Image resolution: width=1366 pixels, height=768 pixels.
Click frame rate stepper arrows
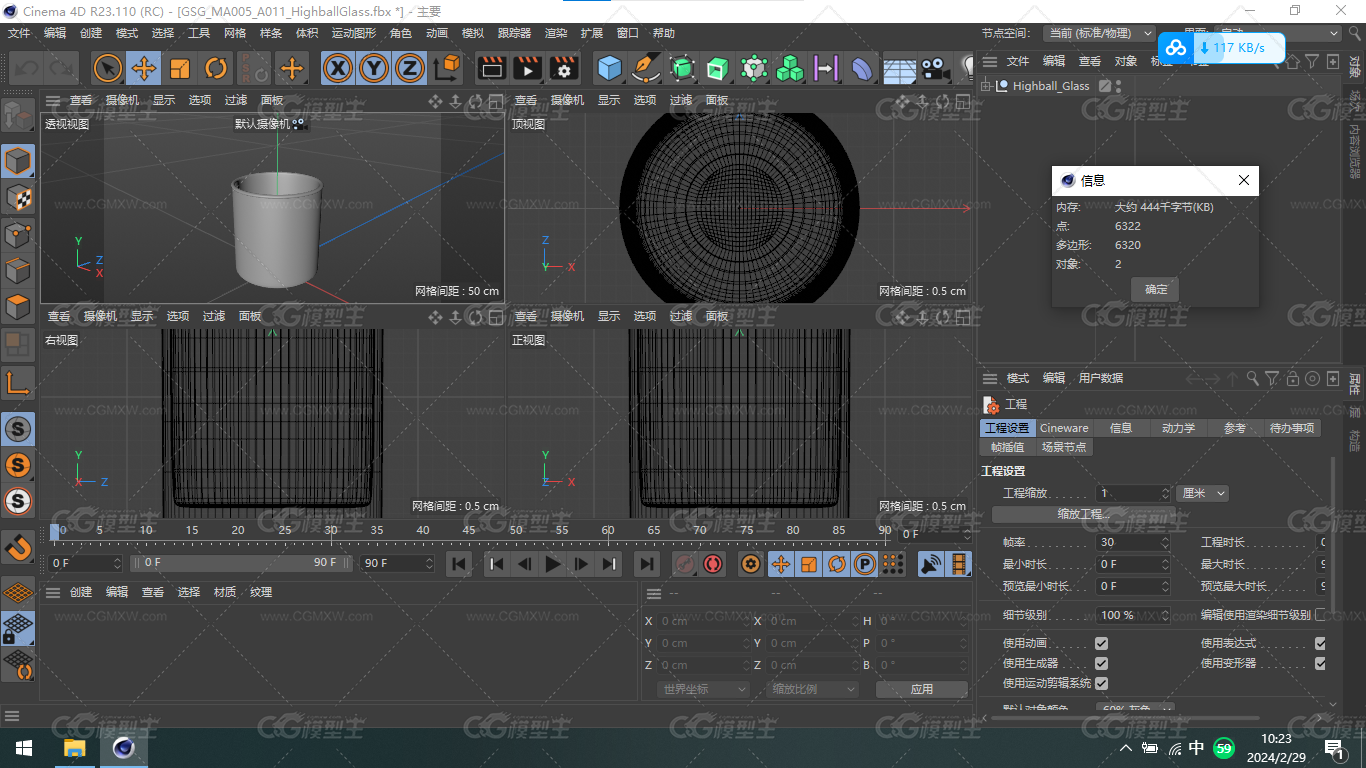[1165, 542]
